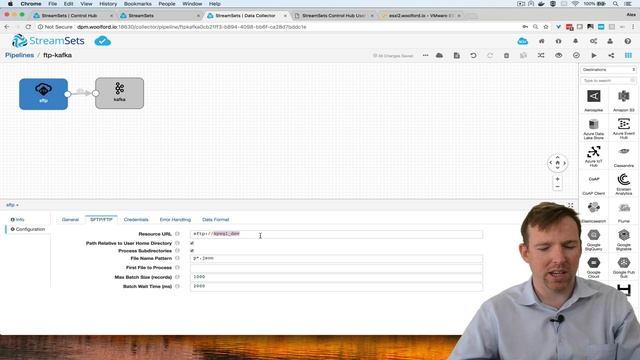
Task: Open the History menu in menu bar
Action: click(x=108, y=4)
